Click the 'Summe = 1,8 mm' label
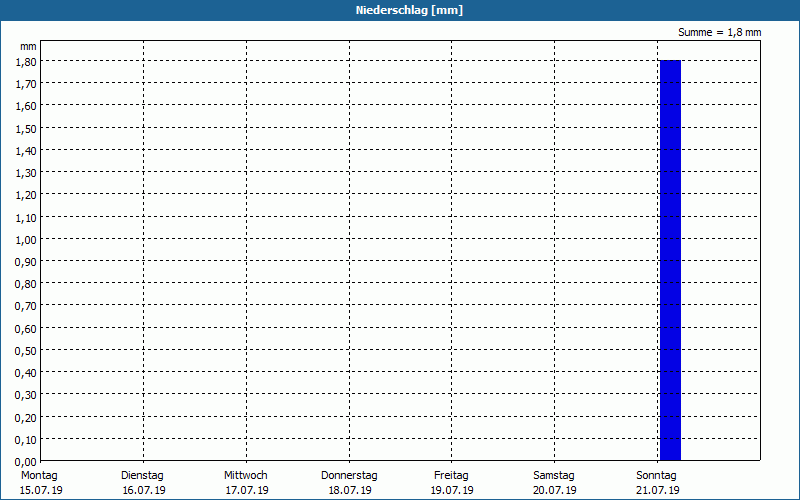The image size is (800, 500). (x=719, y=32)
